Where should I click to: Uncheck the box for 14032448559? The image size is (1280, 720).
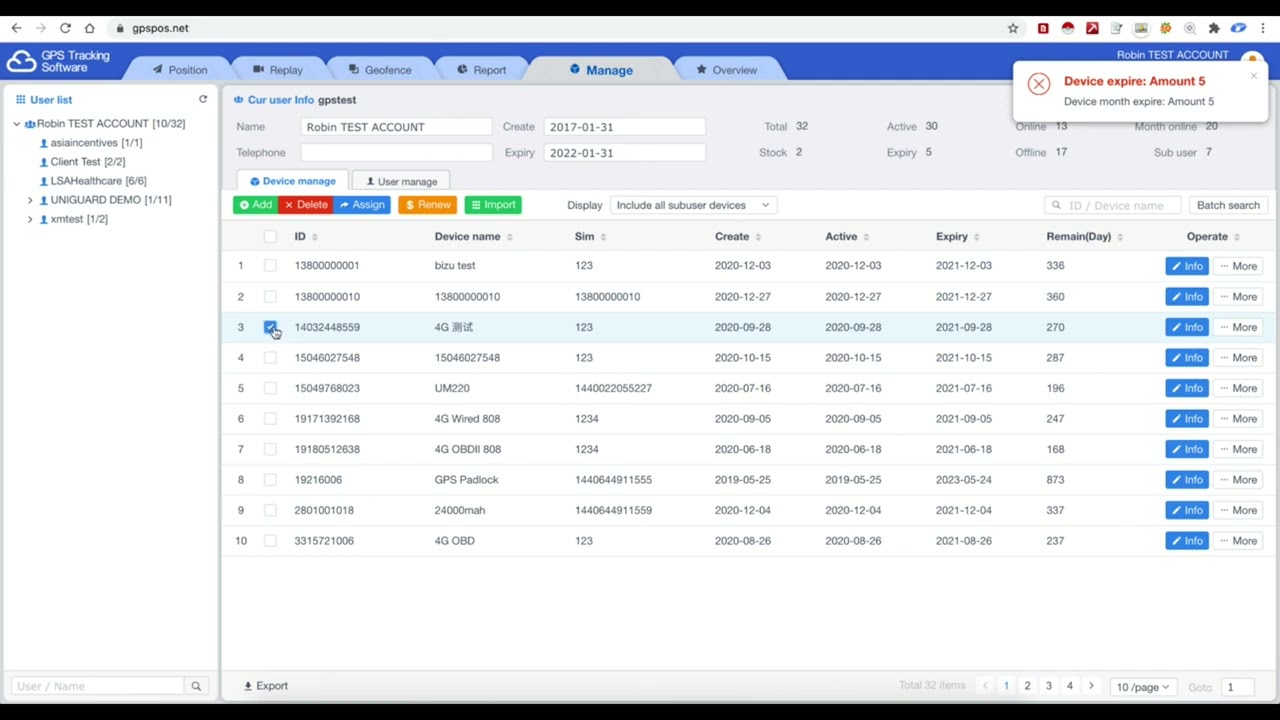pos(270,327)
